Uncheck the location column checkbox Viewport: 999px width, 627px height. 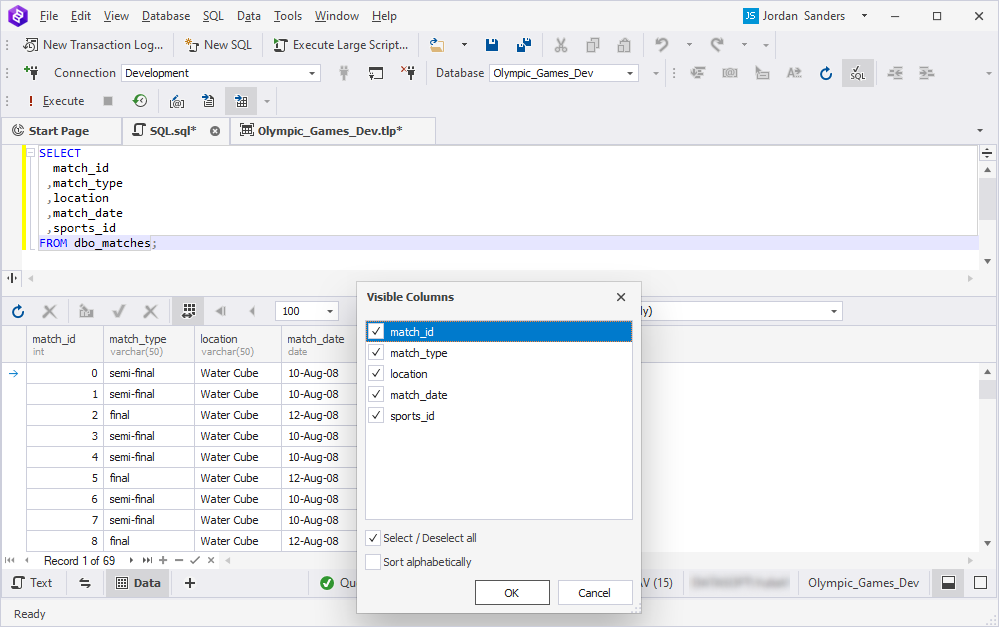[x=377, y=373]
